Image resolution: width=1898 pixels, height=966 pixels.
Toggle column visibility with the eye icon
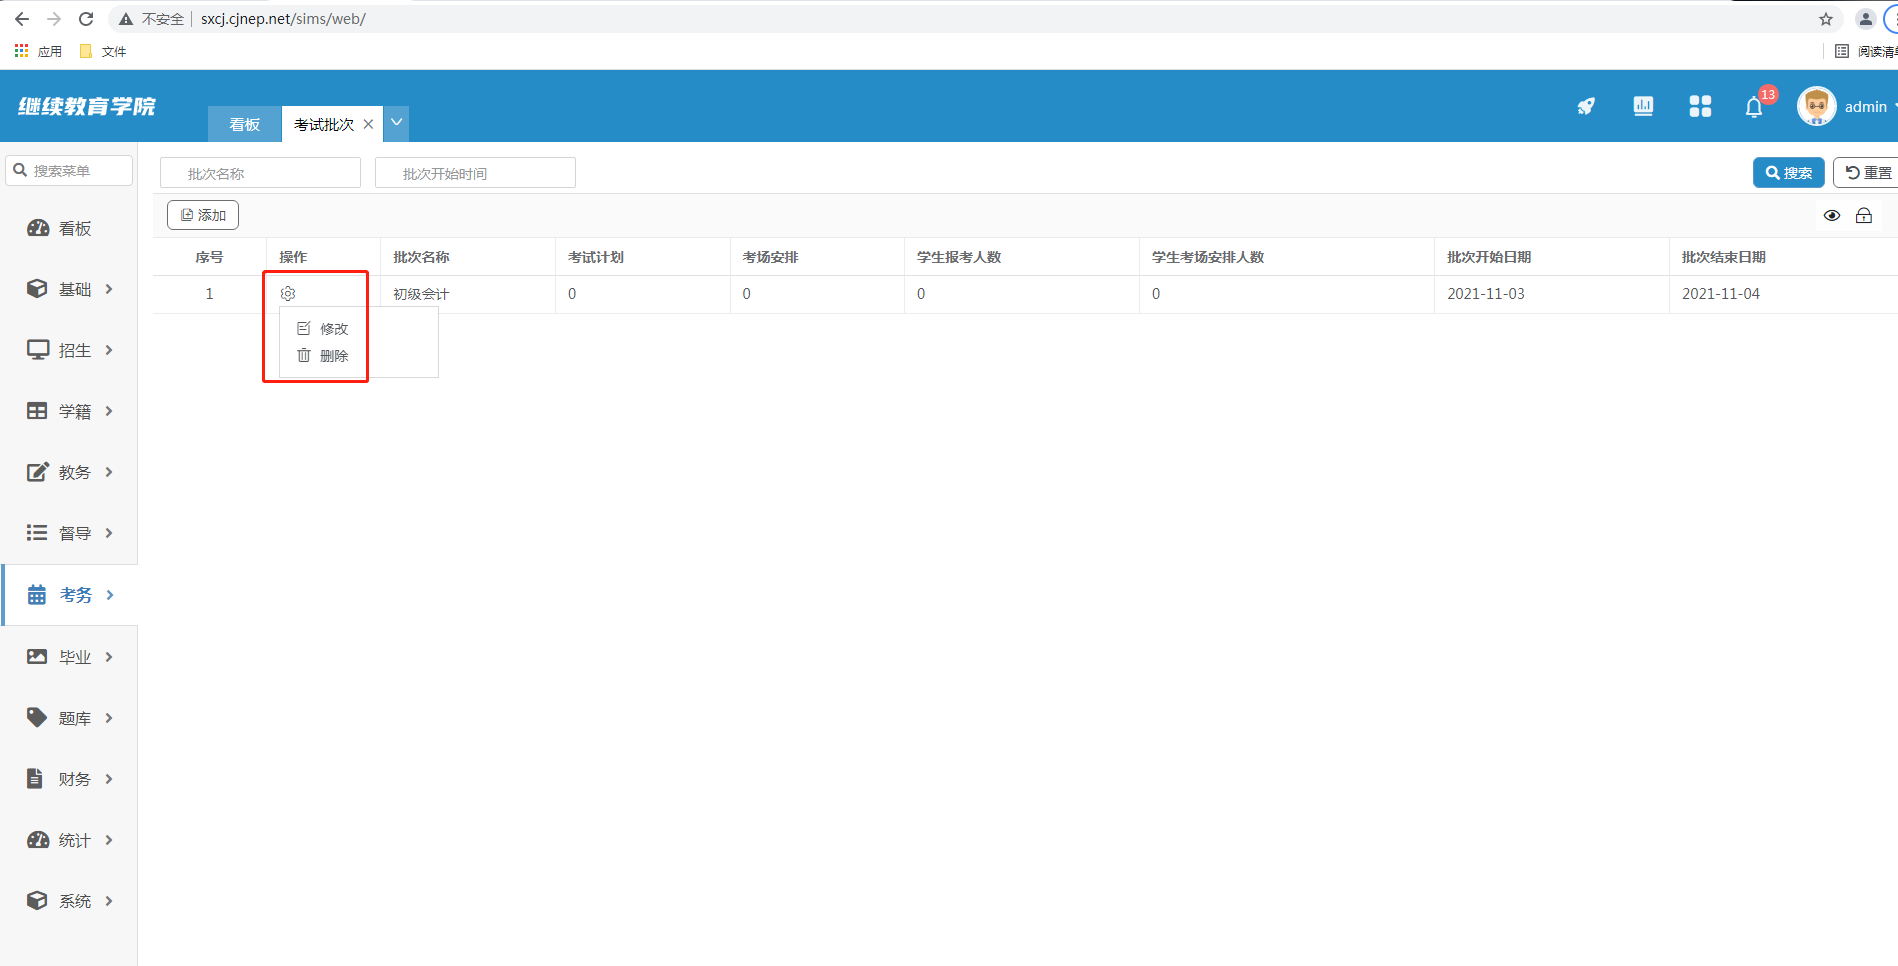point(1832,216)
